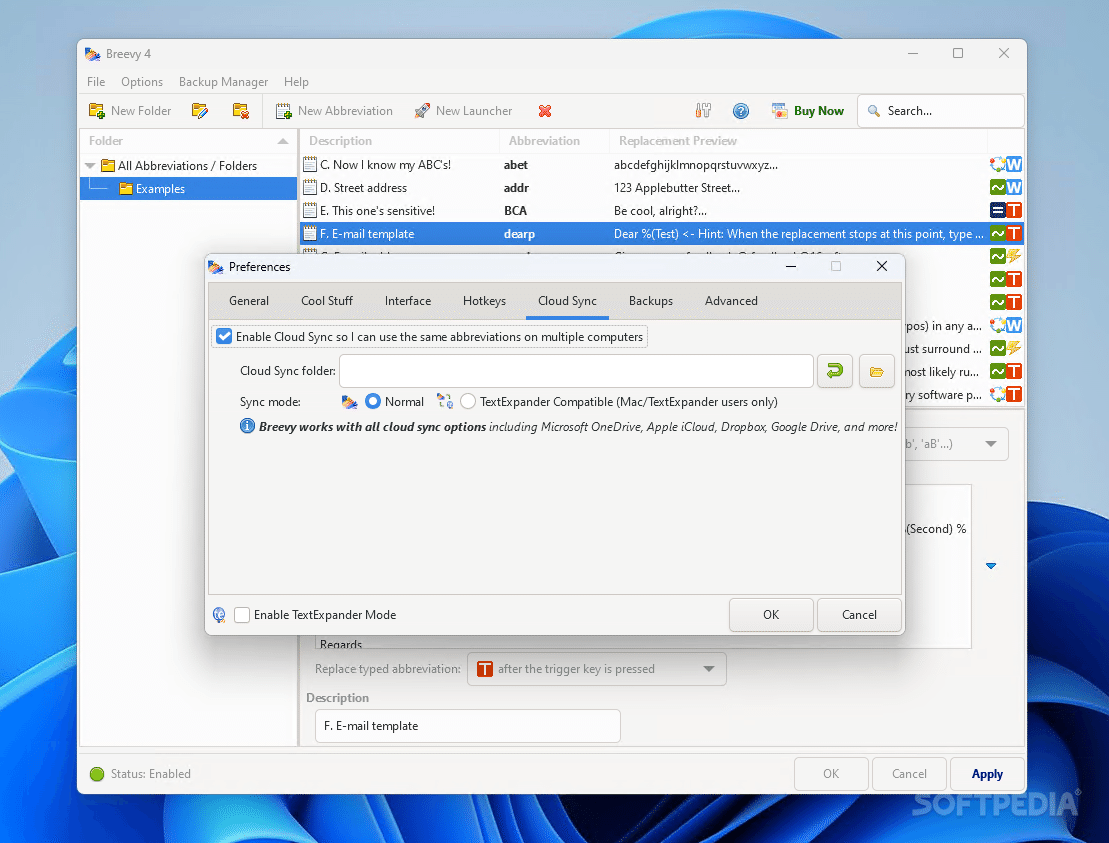
Task: Open the tools preferences icon in toolbar
Action: pos(703,111)
